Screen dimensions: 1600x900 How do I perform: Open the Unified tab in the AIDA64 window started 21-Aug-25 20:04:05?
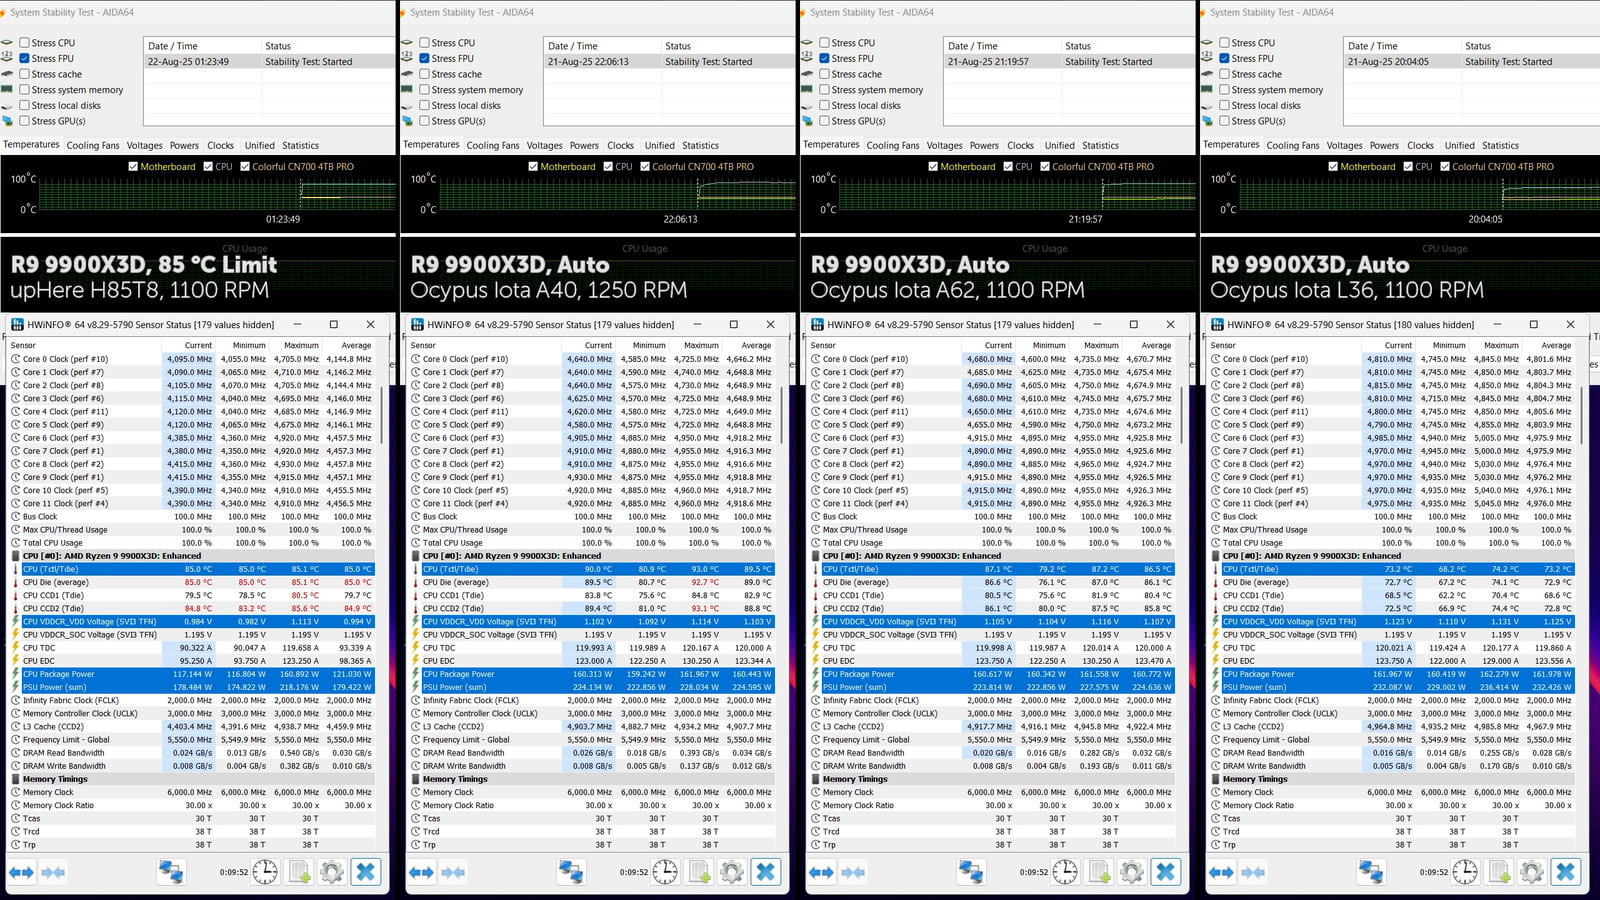tap(1459, 145)
